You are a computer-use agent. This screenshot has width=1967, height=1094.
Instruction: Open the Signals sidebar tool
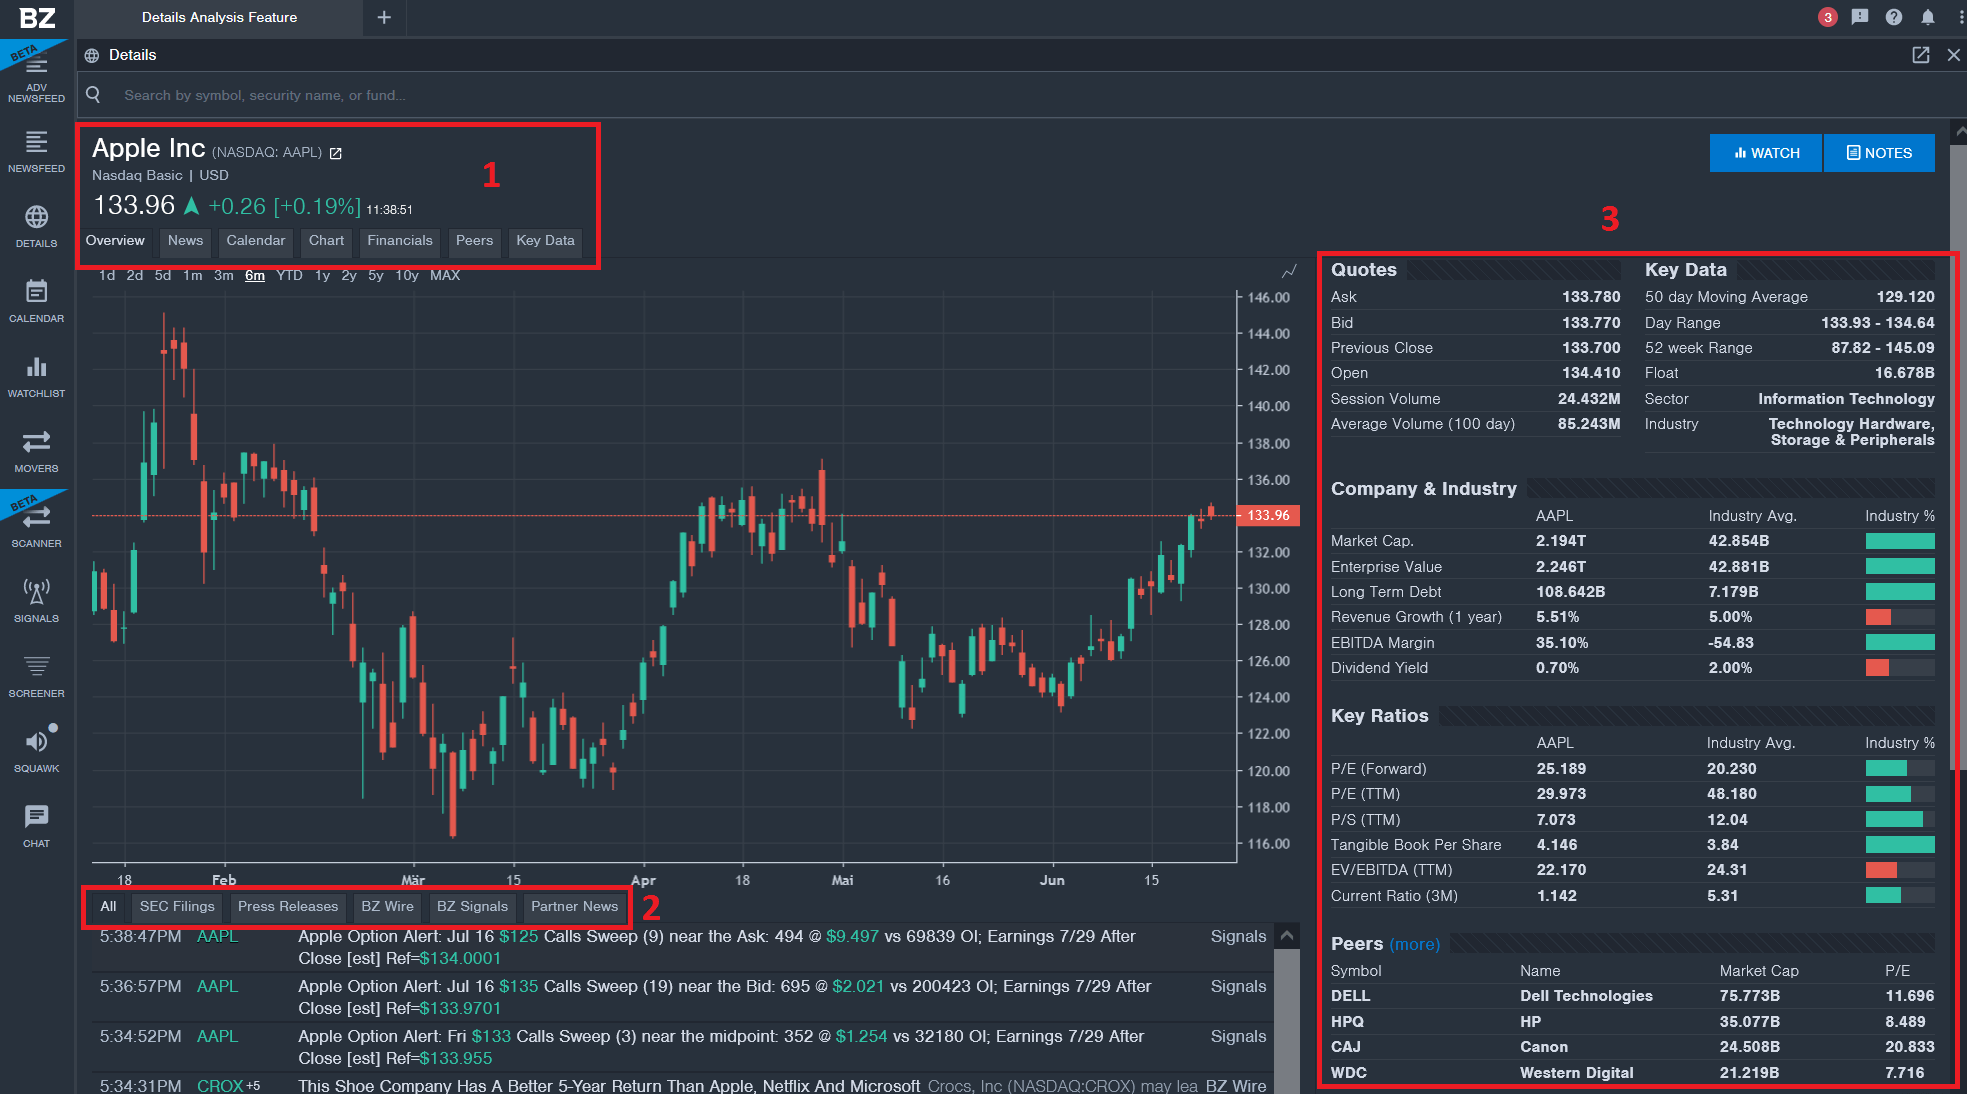(x=36, y=602)
